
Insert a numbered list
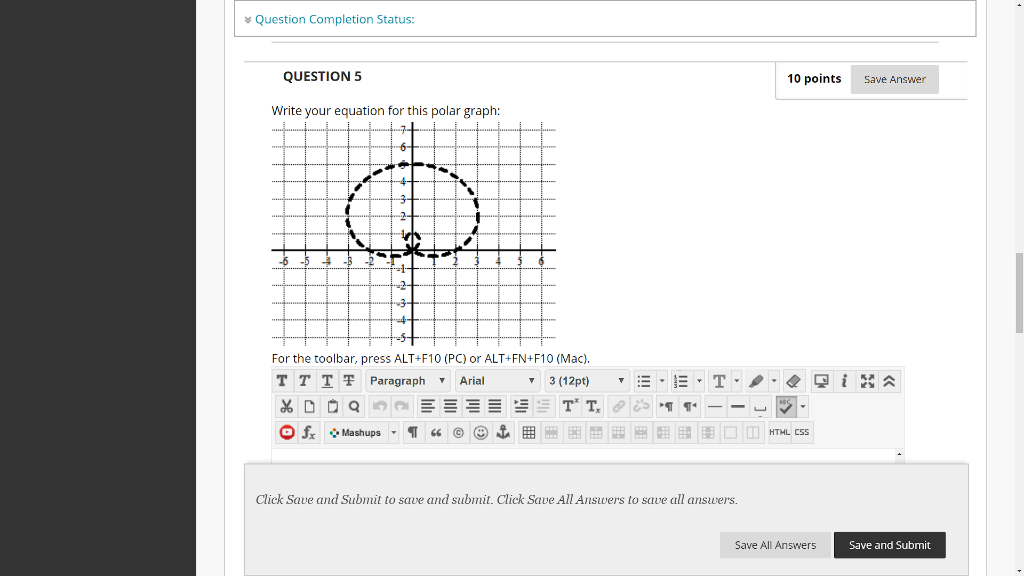[x=681, y=381]
